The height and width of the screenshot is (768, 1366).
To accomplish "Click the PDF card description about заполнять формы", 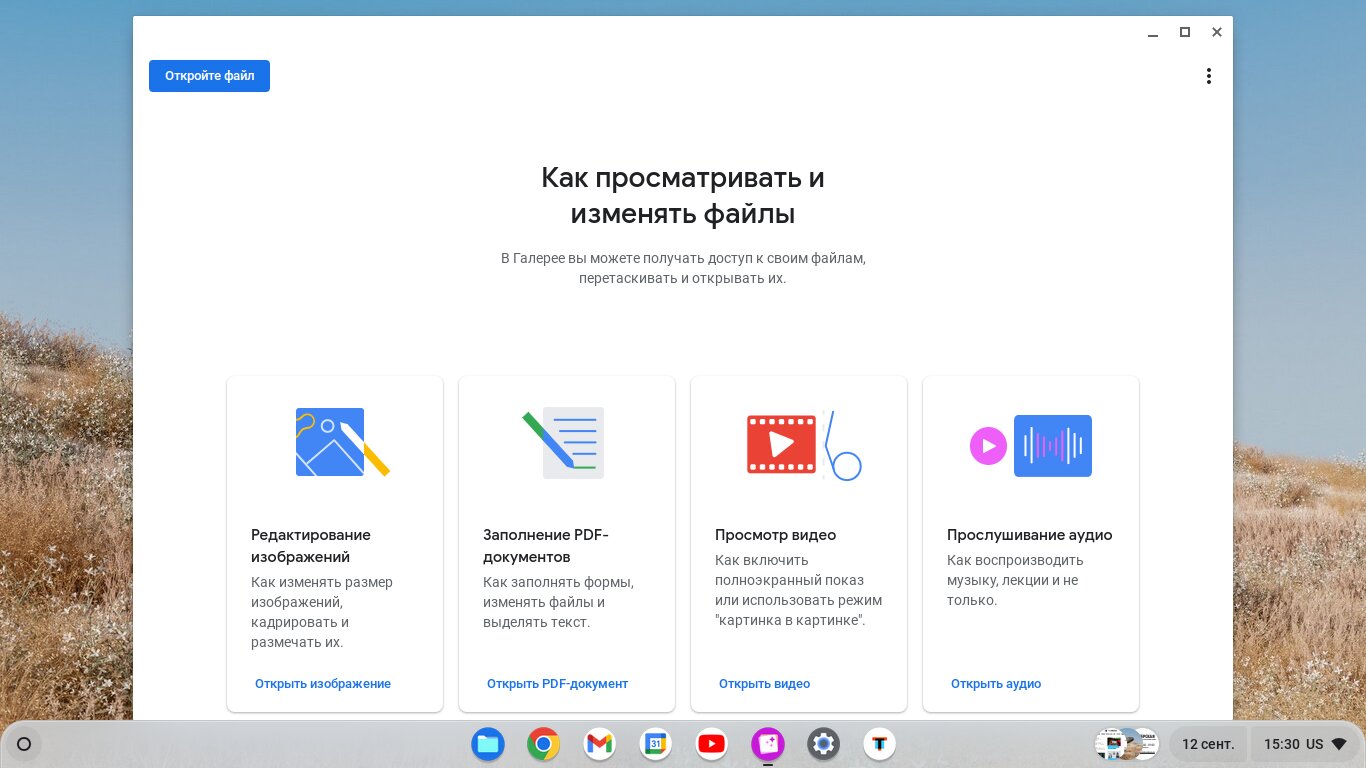I will point(558,602).
